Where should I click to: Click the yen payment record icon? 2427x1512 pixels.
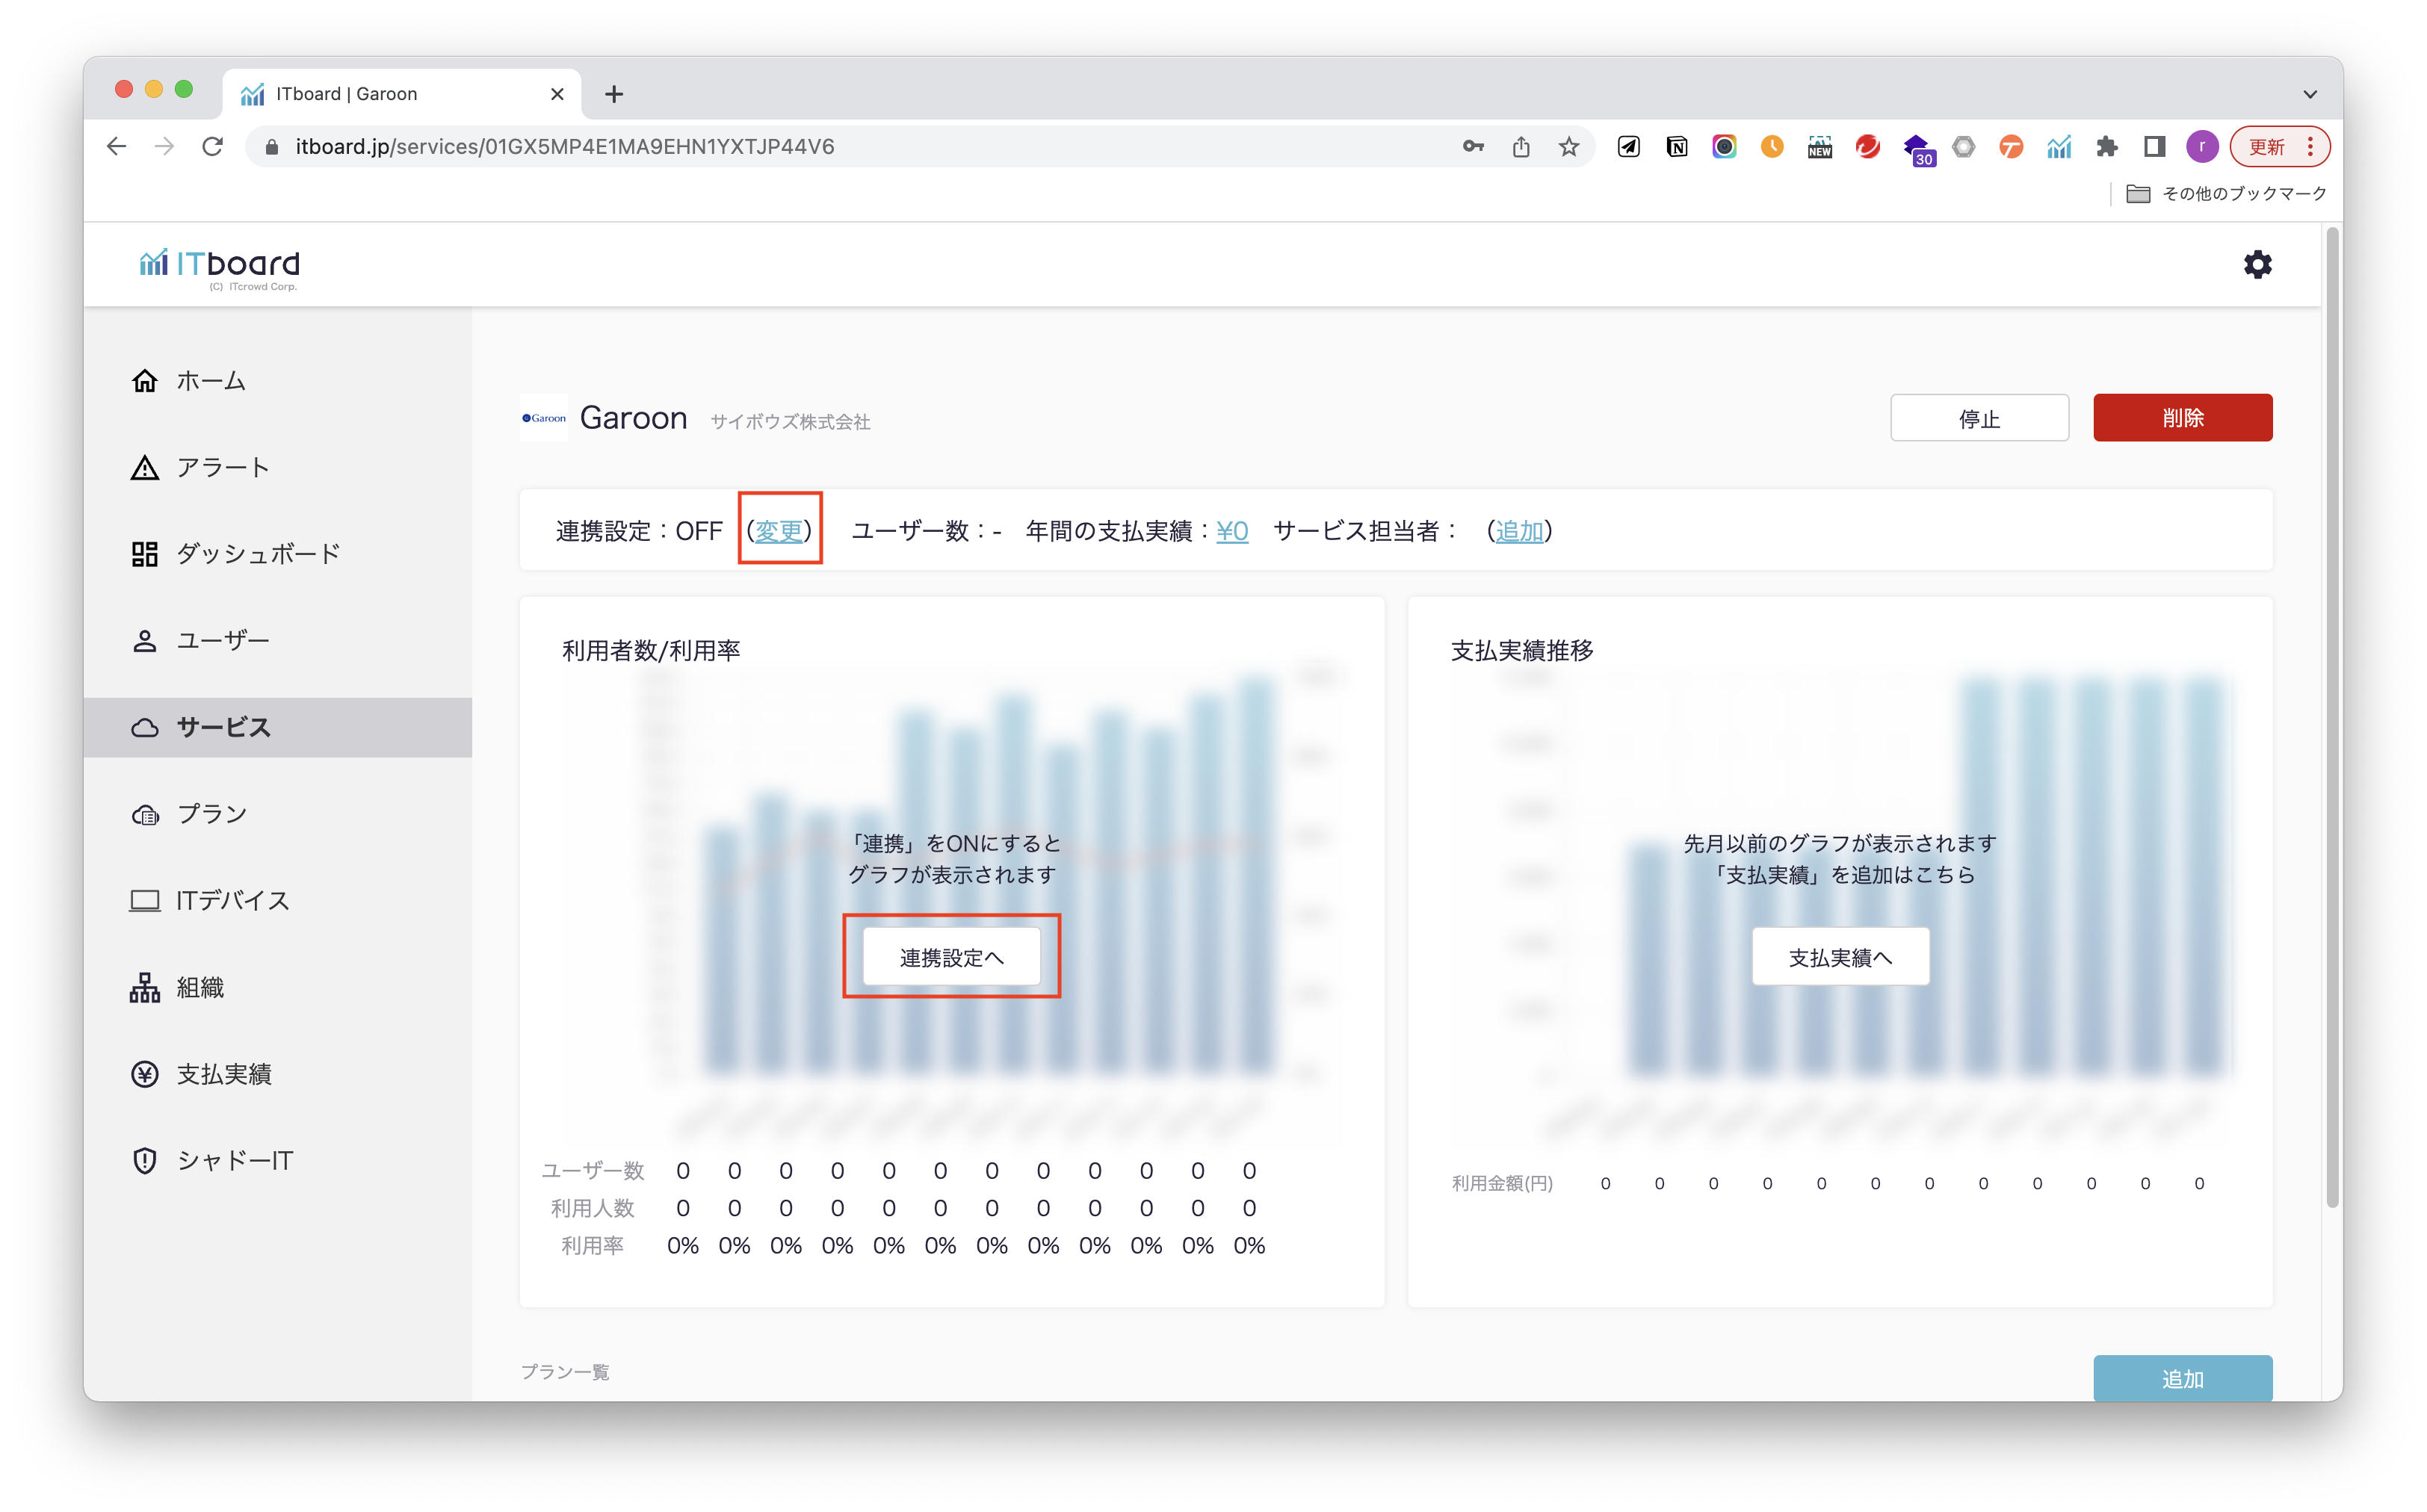coord(145,1074)
